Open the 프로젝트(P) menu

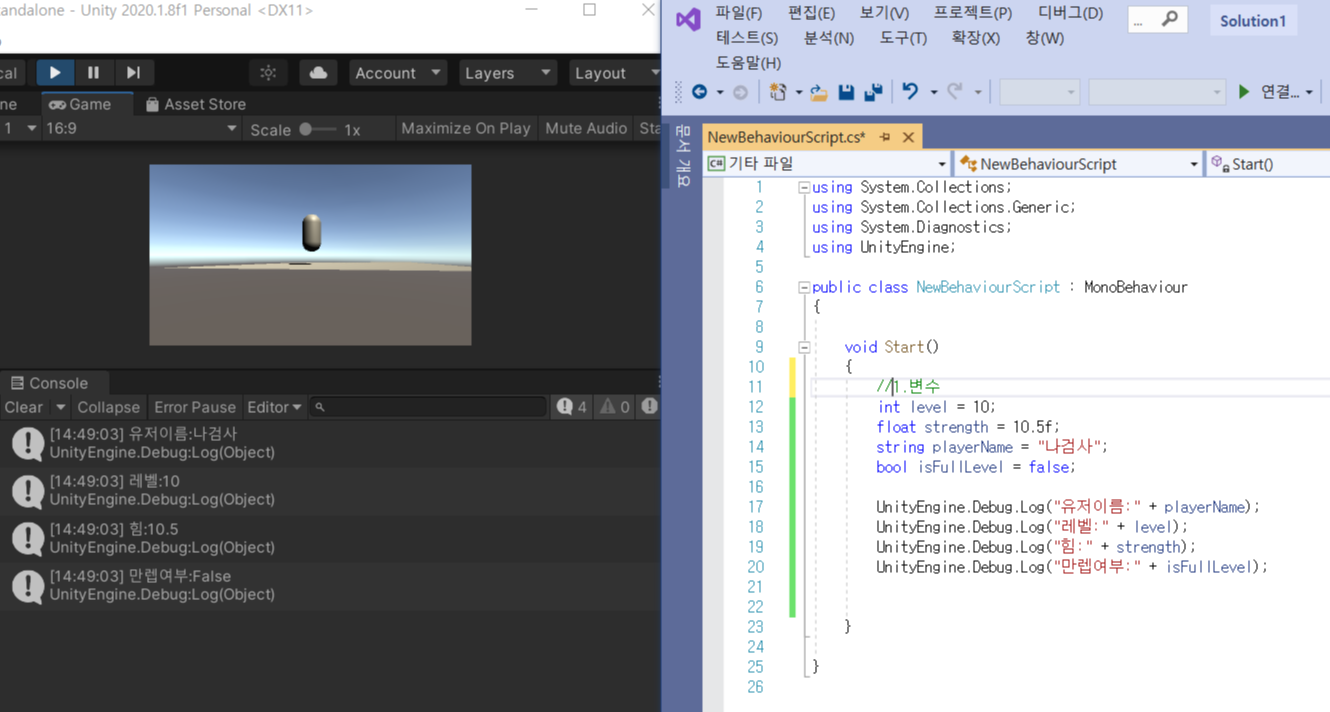coord(973,13)
